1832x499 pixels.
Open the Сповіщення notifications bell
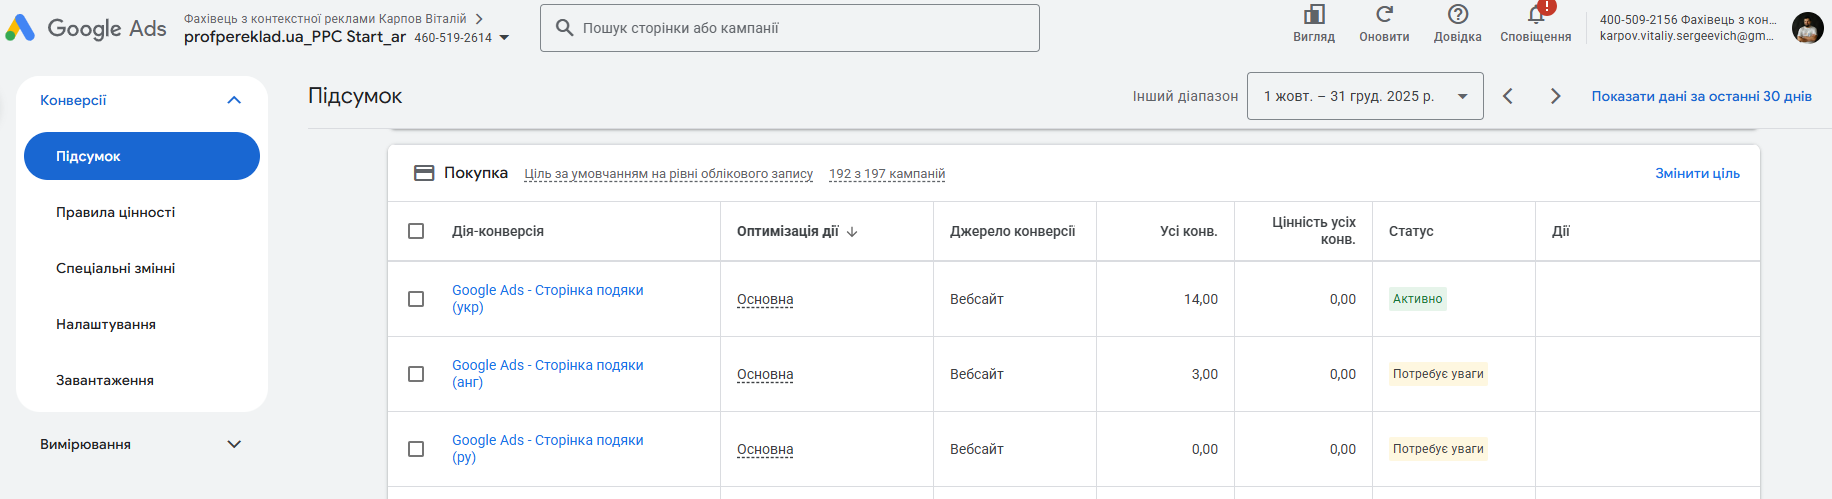coord(1536,15)
